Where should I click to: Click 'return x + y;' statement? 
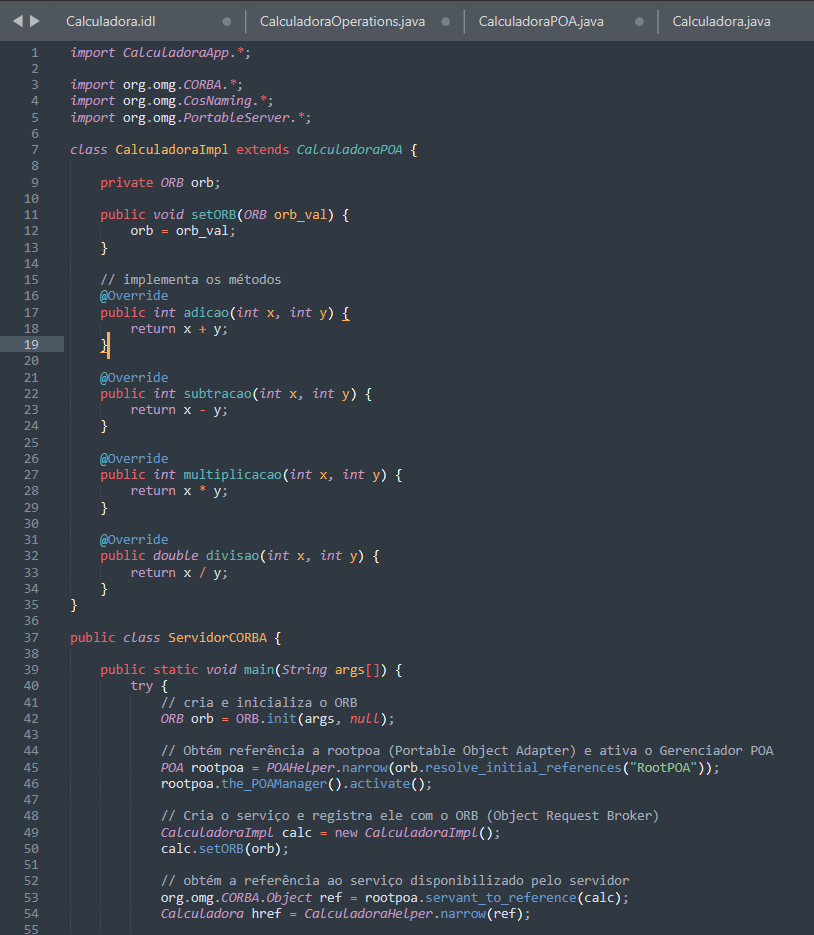click(x=179, y=329)
